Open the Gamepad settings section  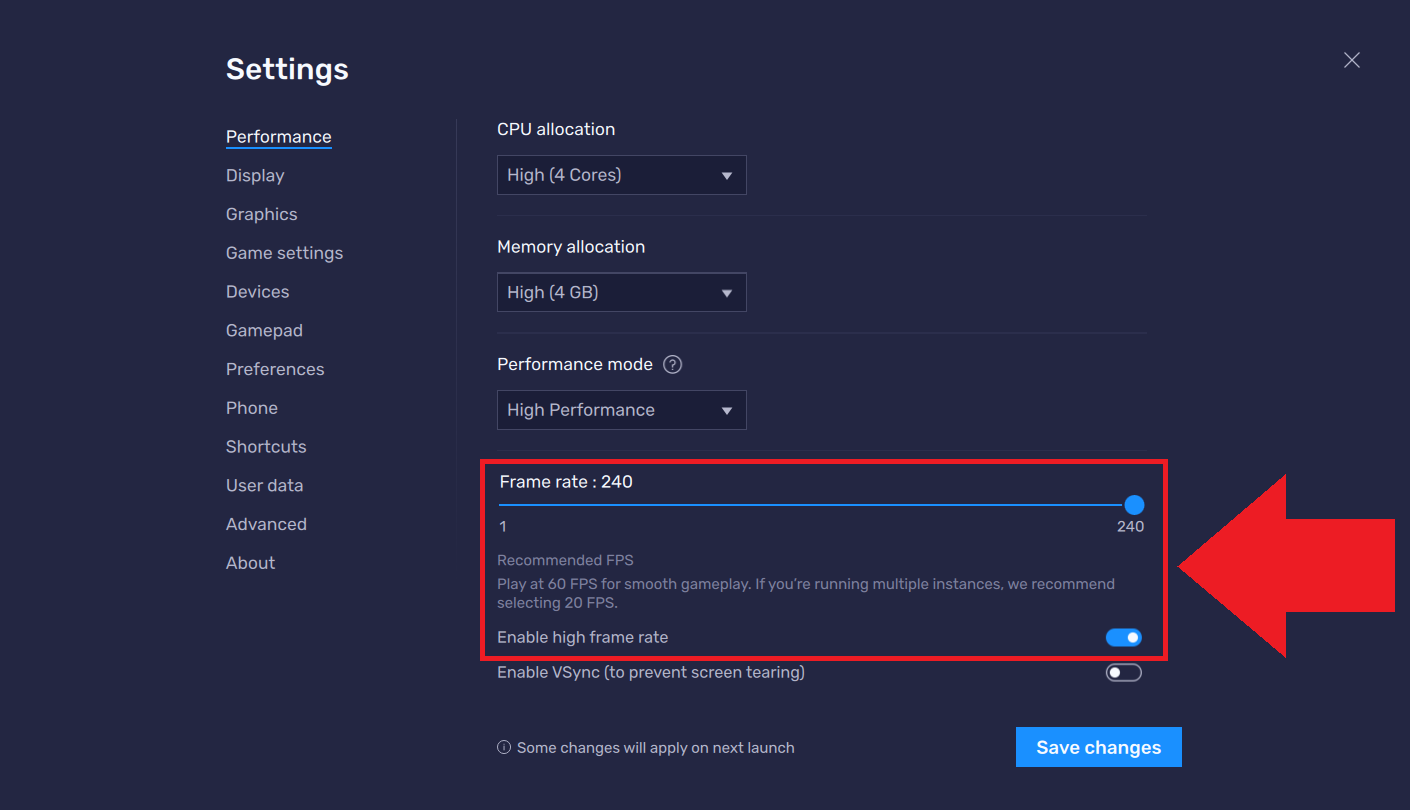click(264, 330)
